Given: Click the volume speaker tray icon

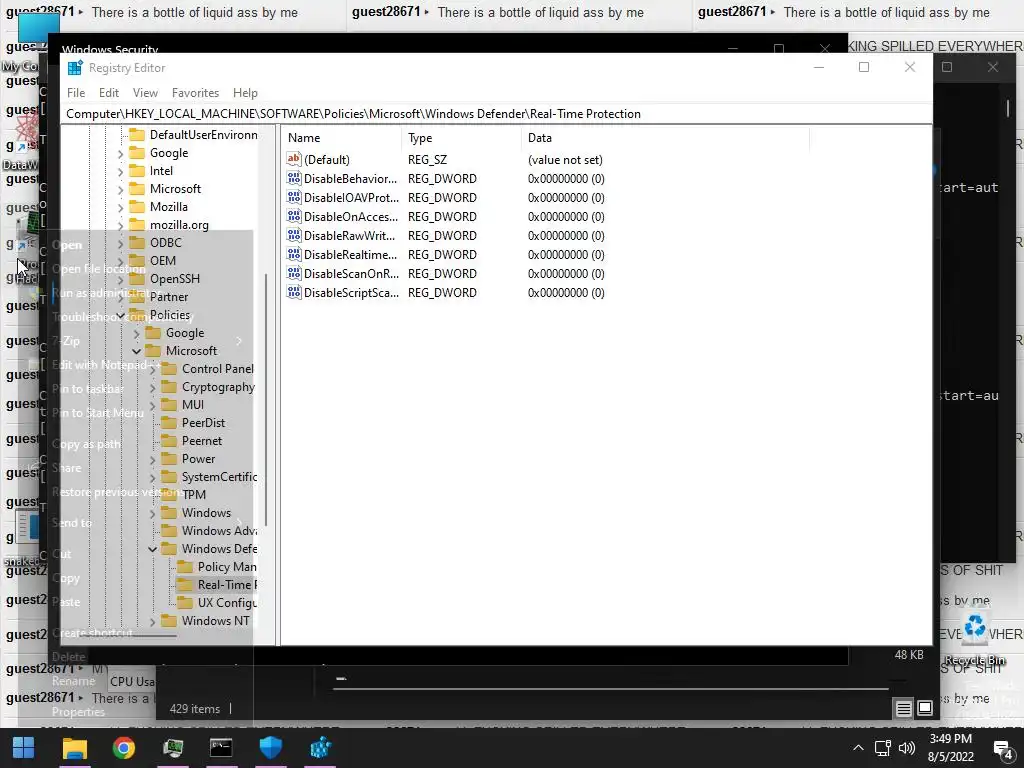Looking at the screenshot, I should [x=907, y=748].
